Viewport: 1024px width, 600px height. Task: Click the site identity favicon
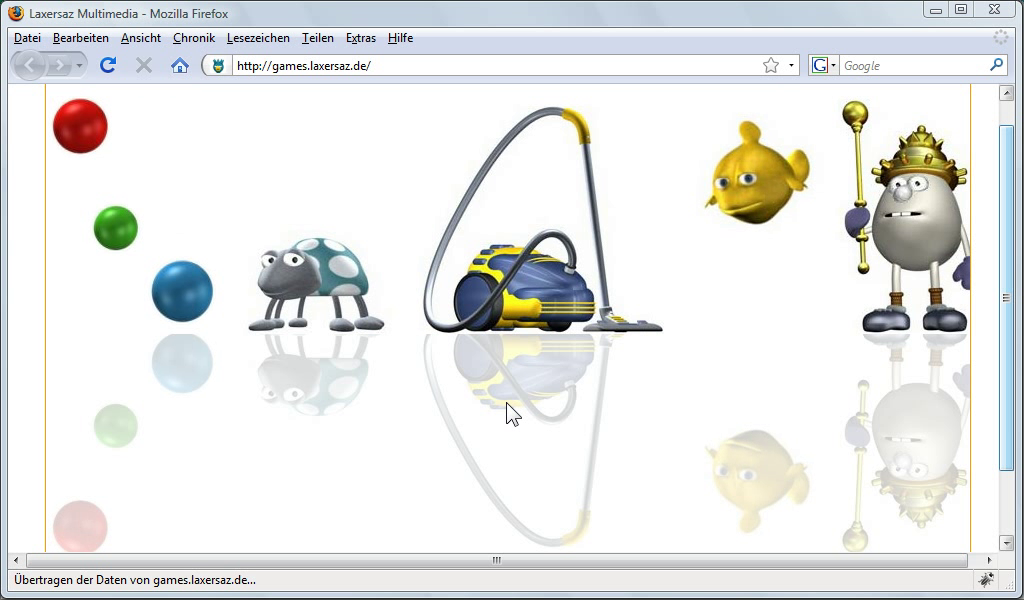(x=218, y=65)
